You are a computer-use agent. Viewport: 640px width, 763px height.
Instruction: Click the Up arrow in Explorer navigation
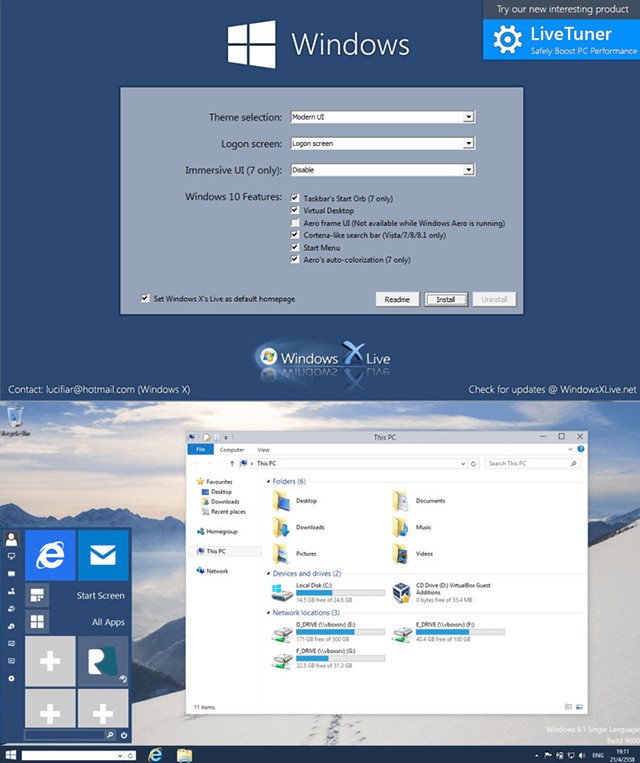[232, 463]
